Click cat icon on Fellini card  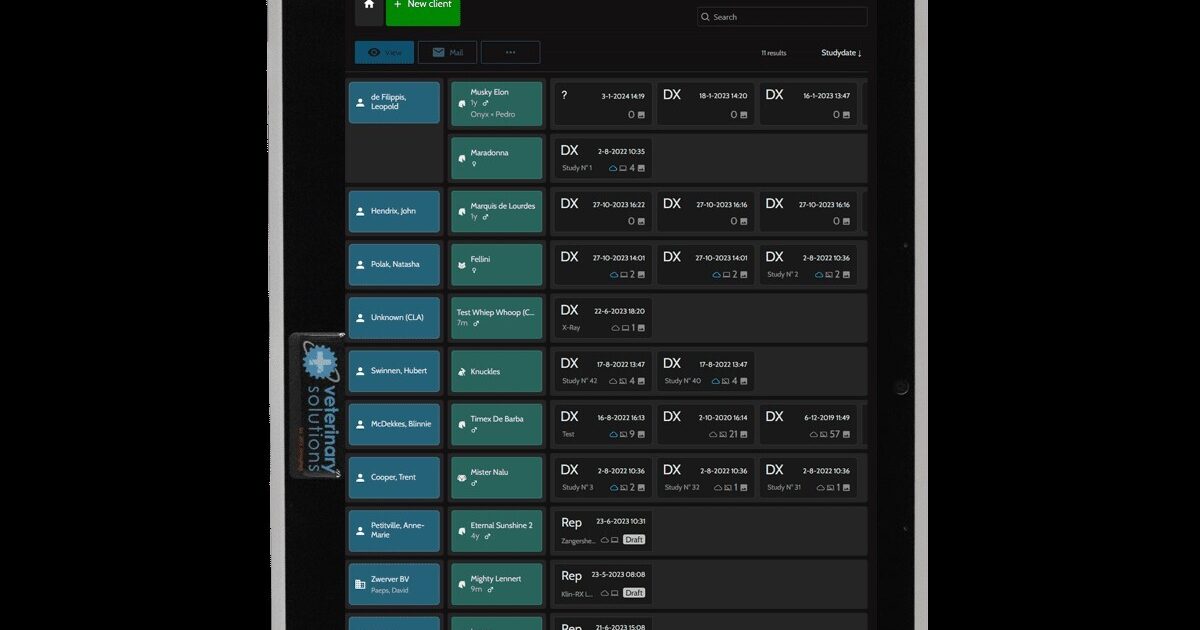coord(461,265)
